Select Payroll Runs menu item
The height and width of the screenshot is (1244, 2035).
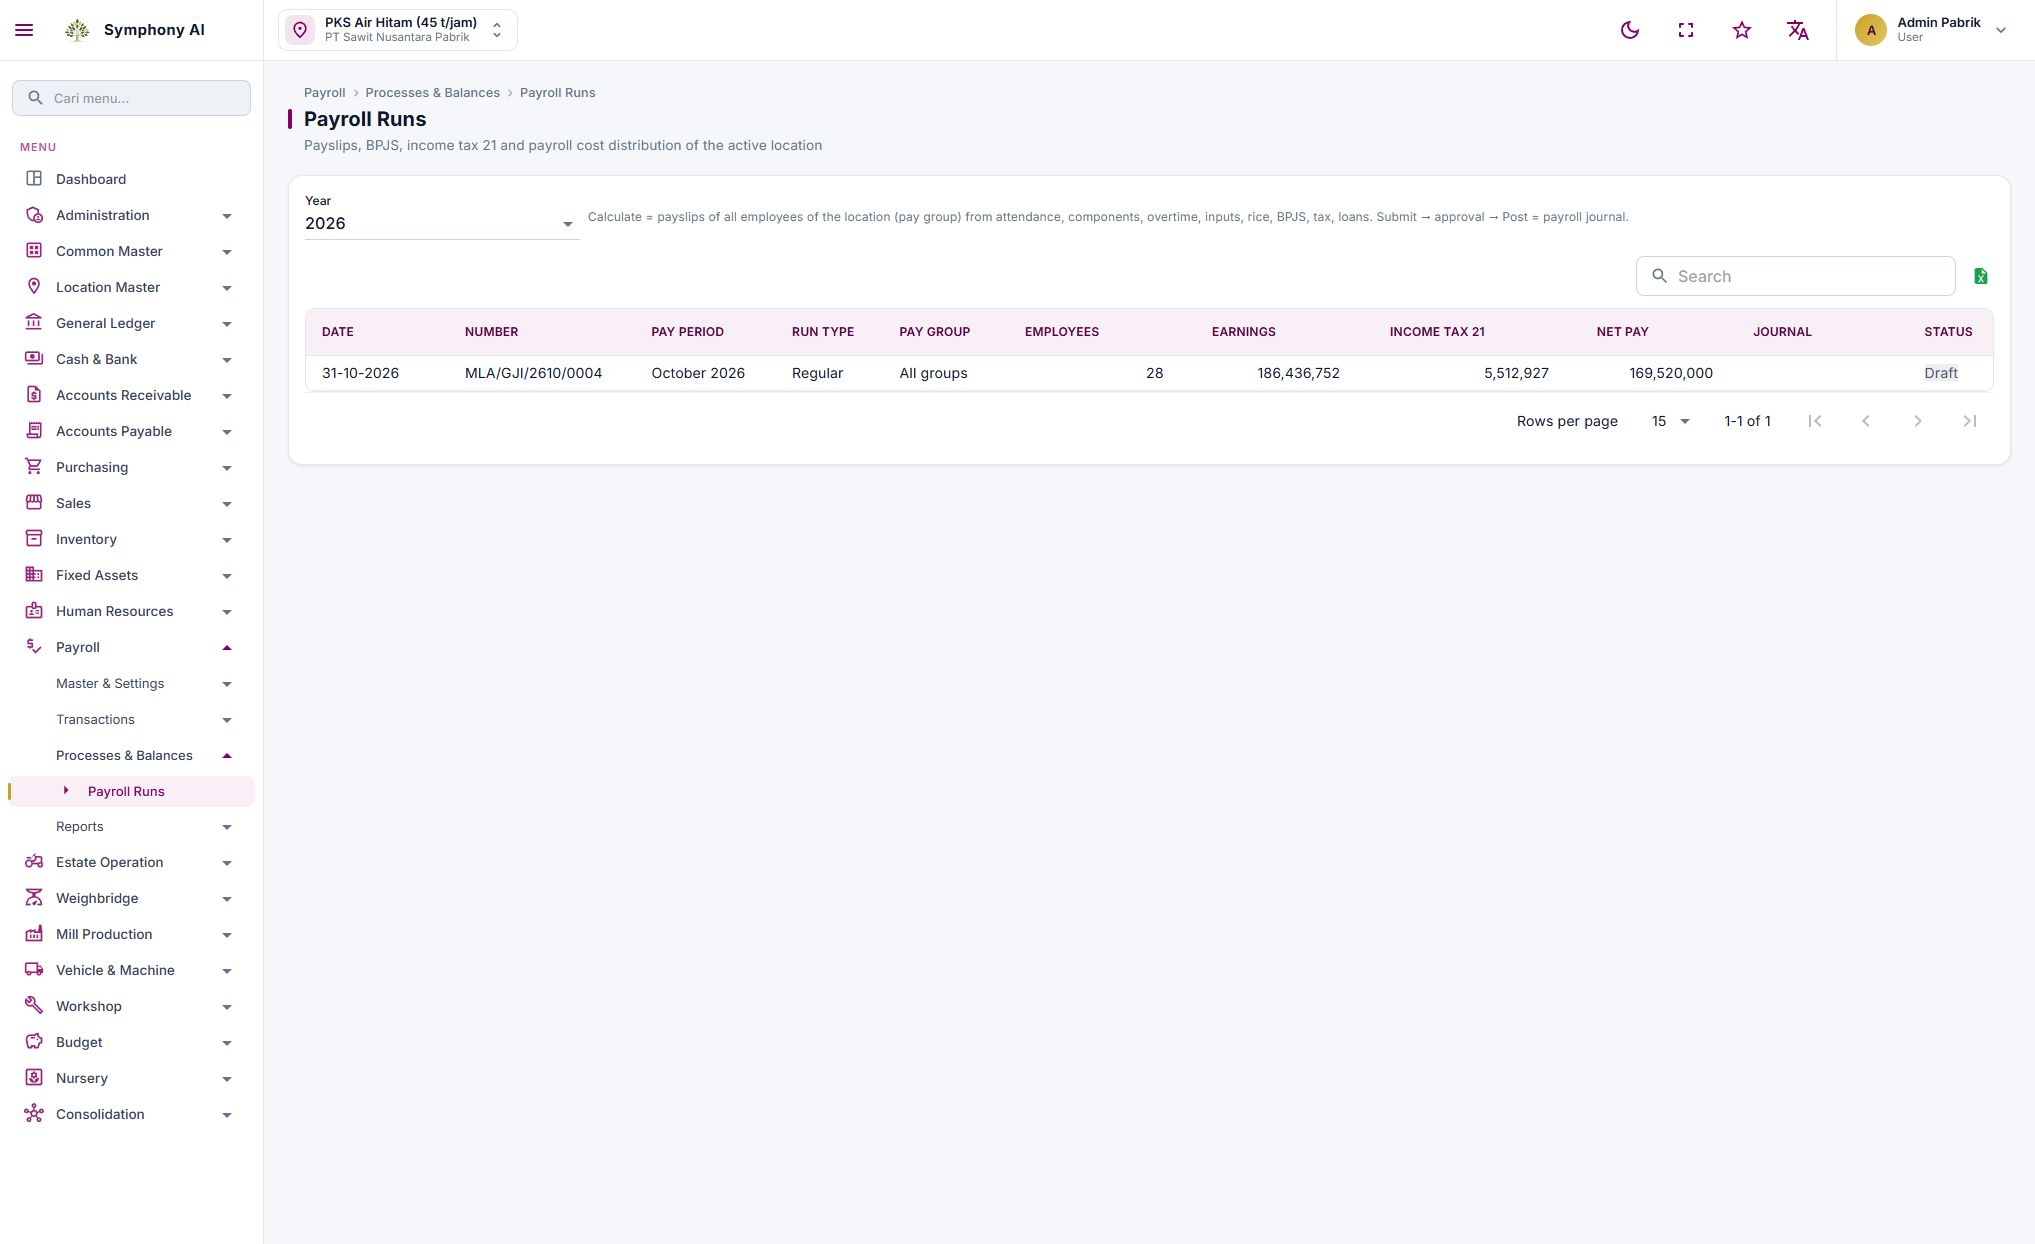[x=131, y=791]
